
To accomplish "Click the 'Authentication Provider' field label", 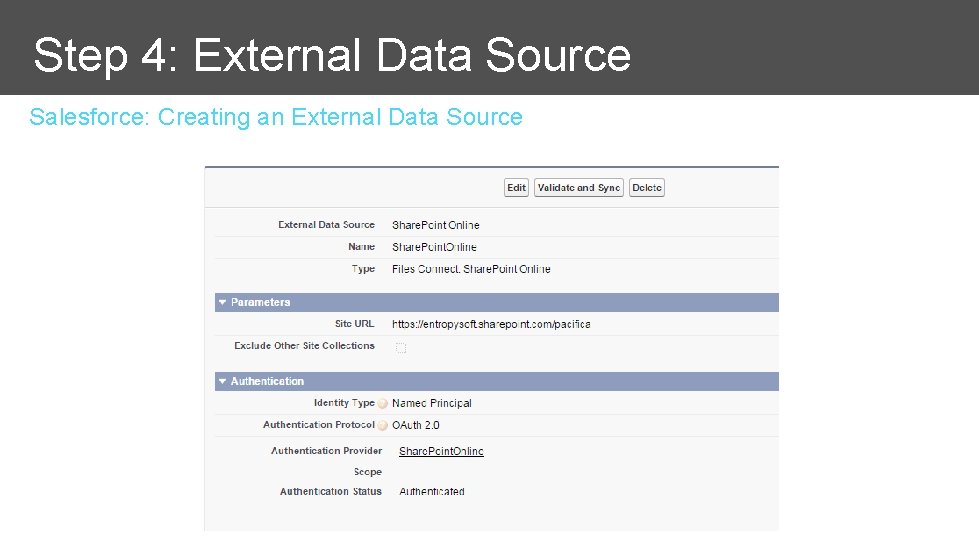I will pos(327,451).
